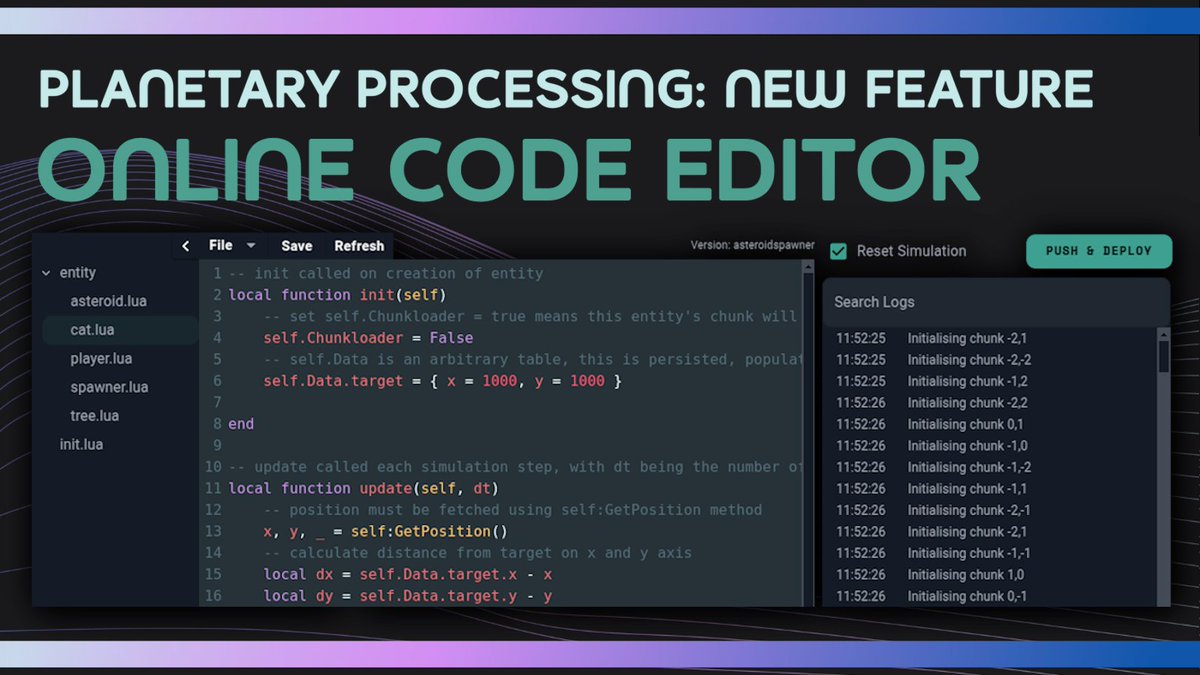
Task: Open asteroid.lua in the file tree
Action: 108,301
